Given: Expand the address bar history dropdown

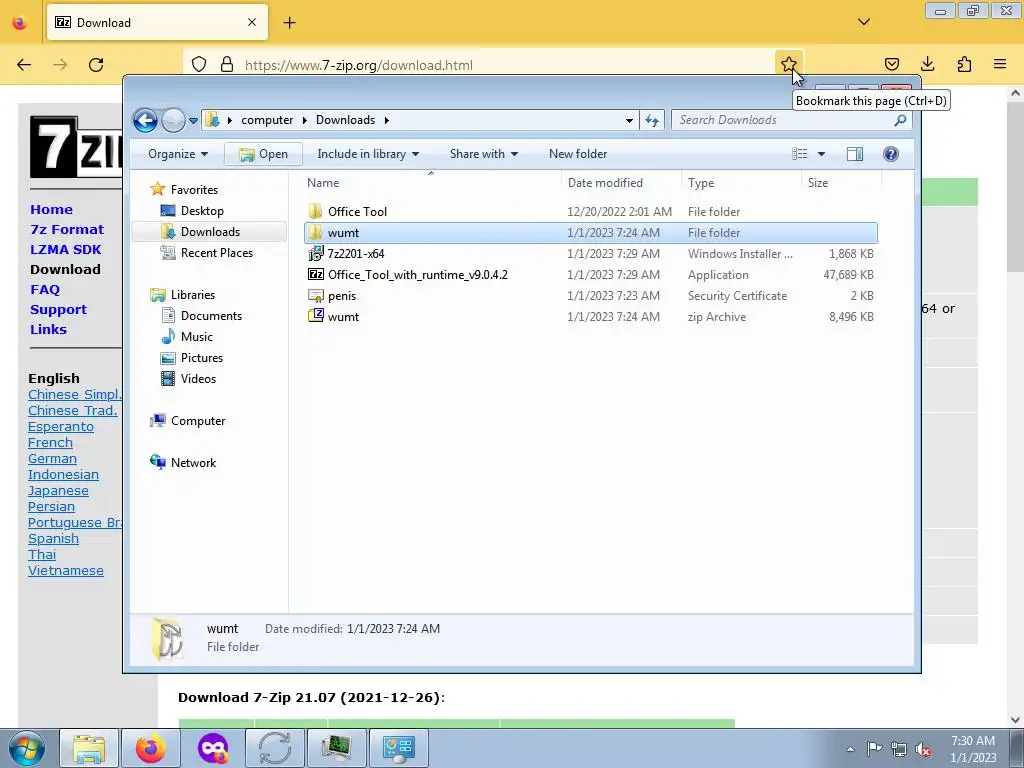Looking at the screenshot, I should click(x=629, y=120).
